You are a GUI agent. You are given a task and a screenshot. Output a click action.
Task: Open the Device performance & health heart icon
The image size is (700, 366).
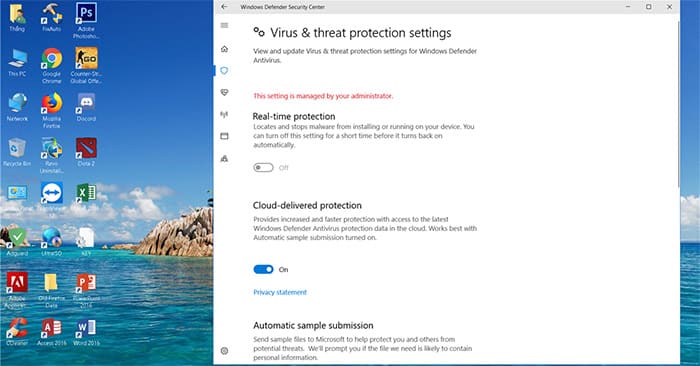point(225,92)
